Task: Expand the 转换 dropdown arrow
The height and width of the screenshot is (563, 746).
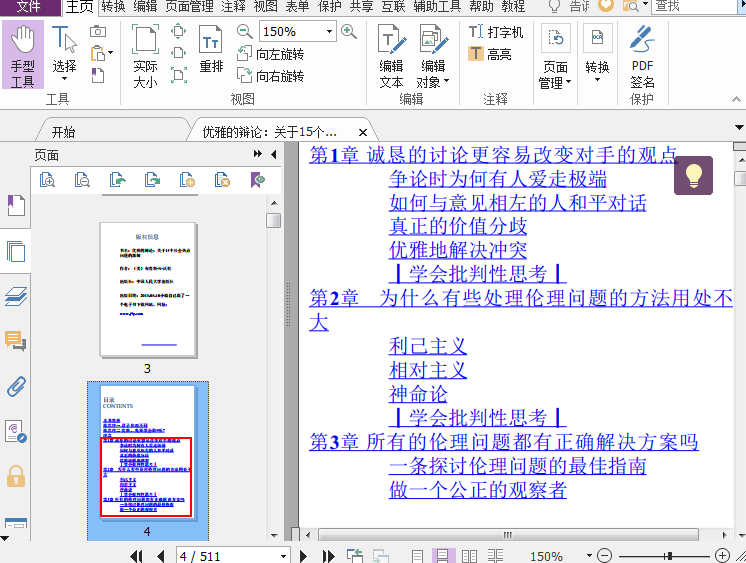Action: (597, 79)
